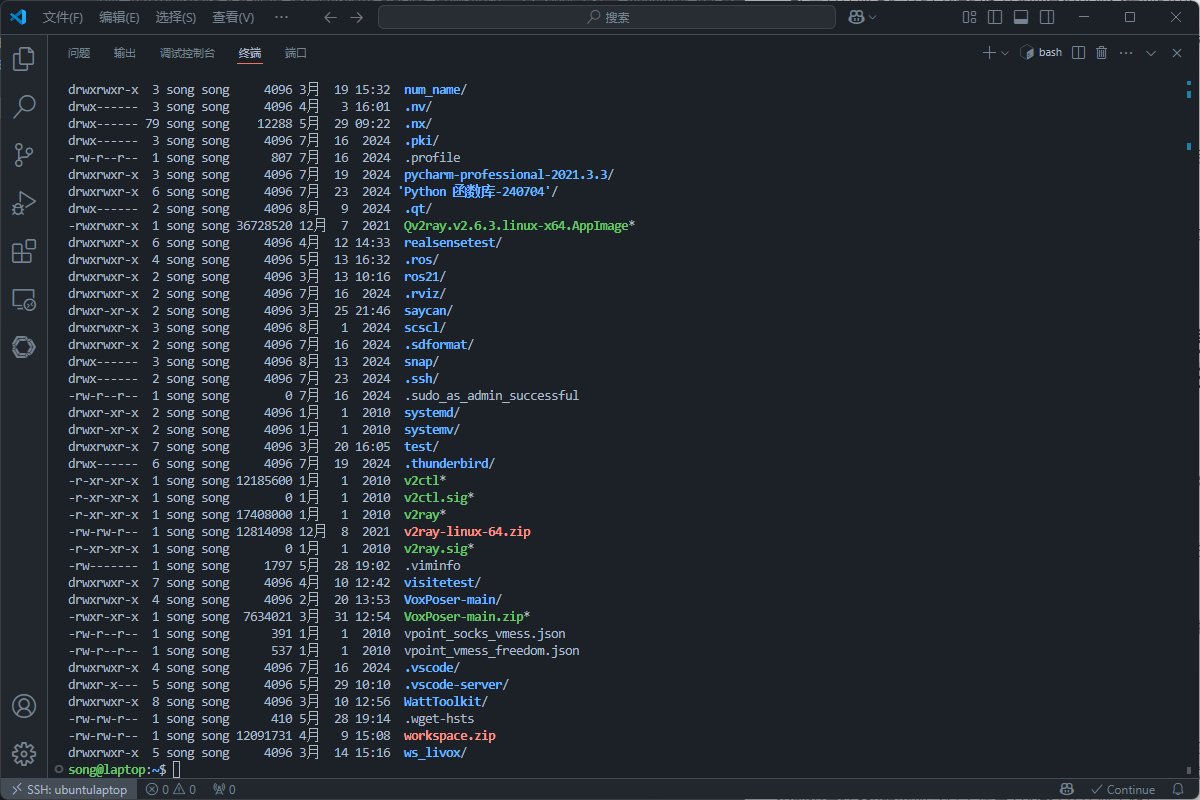Open Remote Explorer in activity bar
1200x800 pixels.
pos(24,299)
